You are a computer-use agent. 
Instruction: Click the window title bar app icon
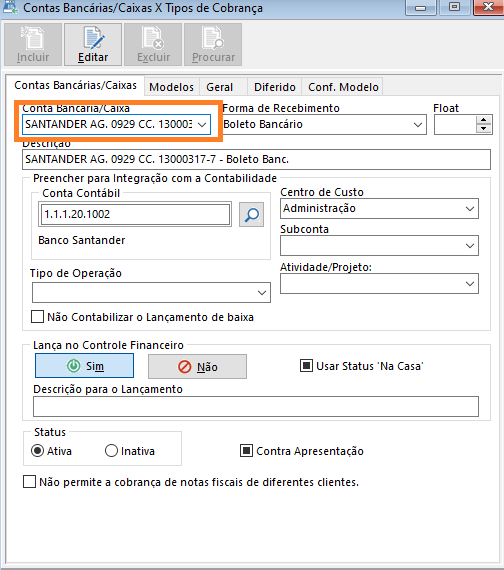10,7
